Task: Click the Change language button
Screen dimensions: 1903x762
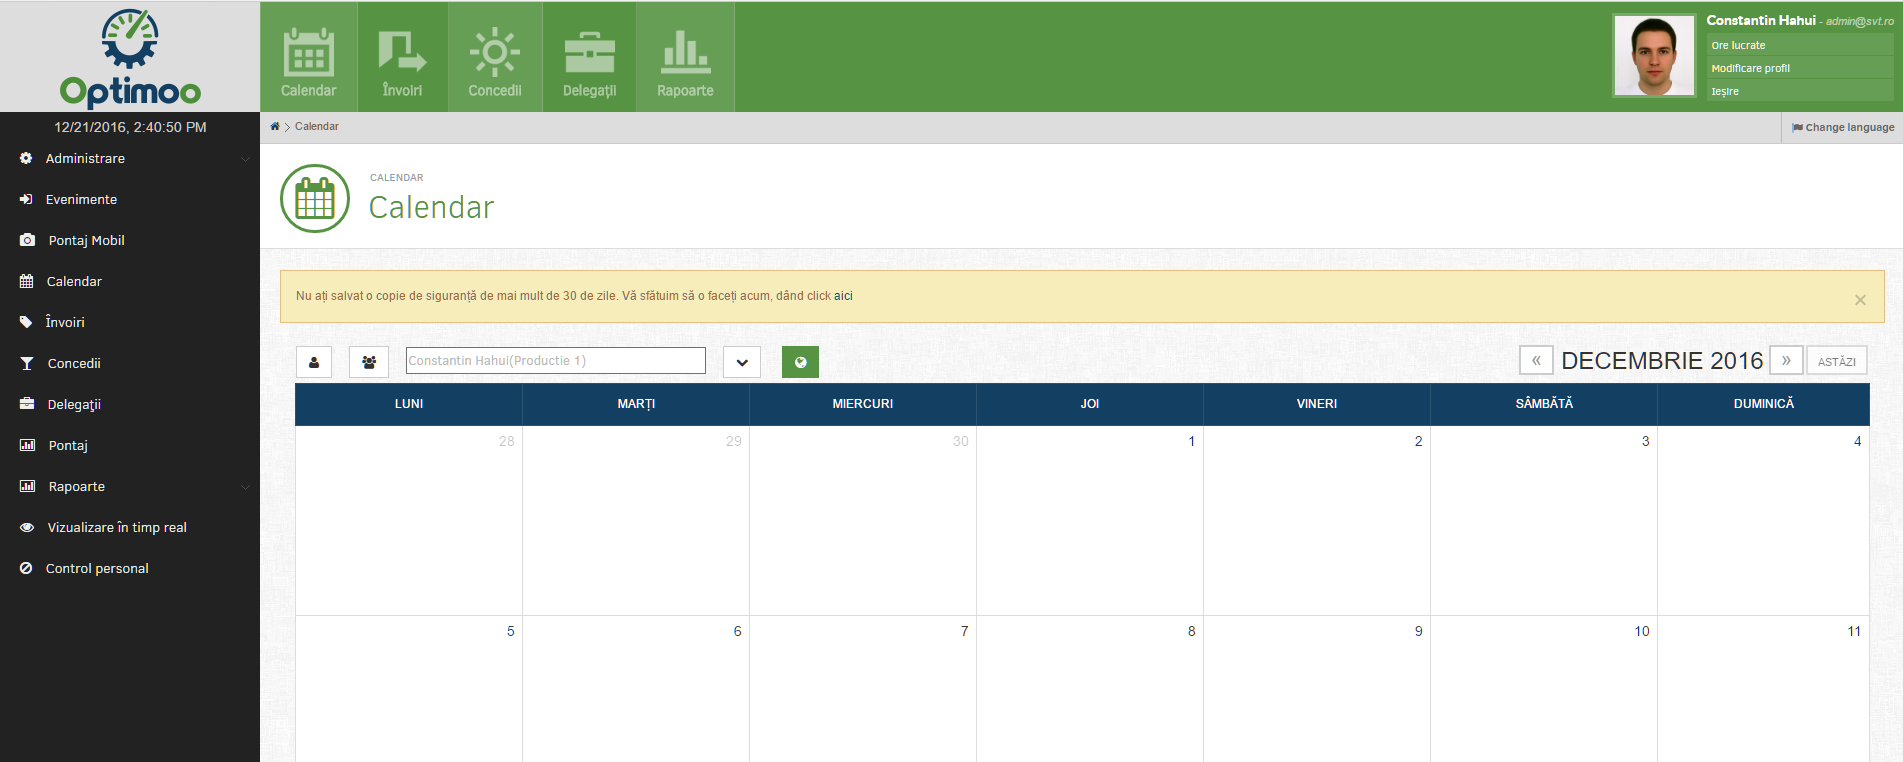Action: coord(1843,127)
